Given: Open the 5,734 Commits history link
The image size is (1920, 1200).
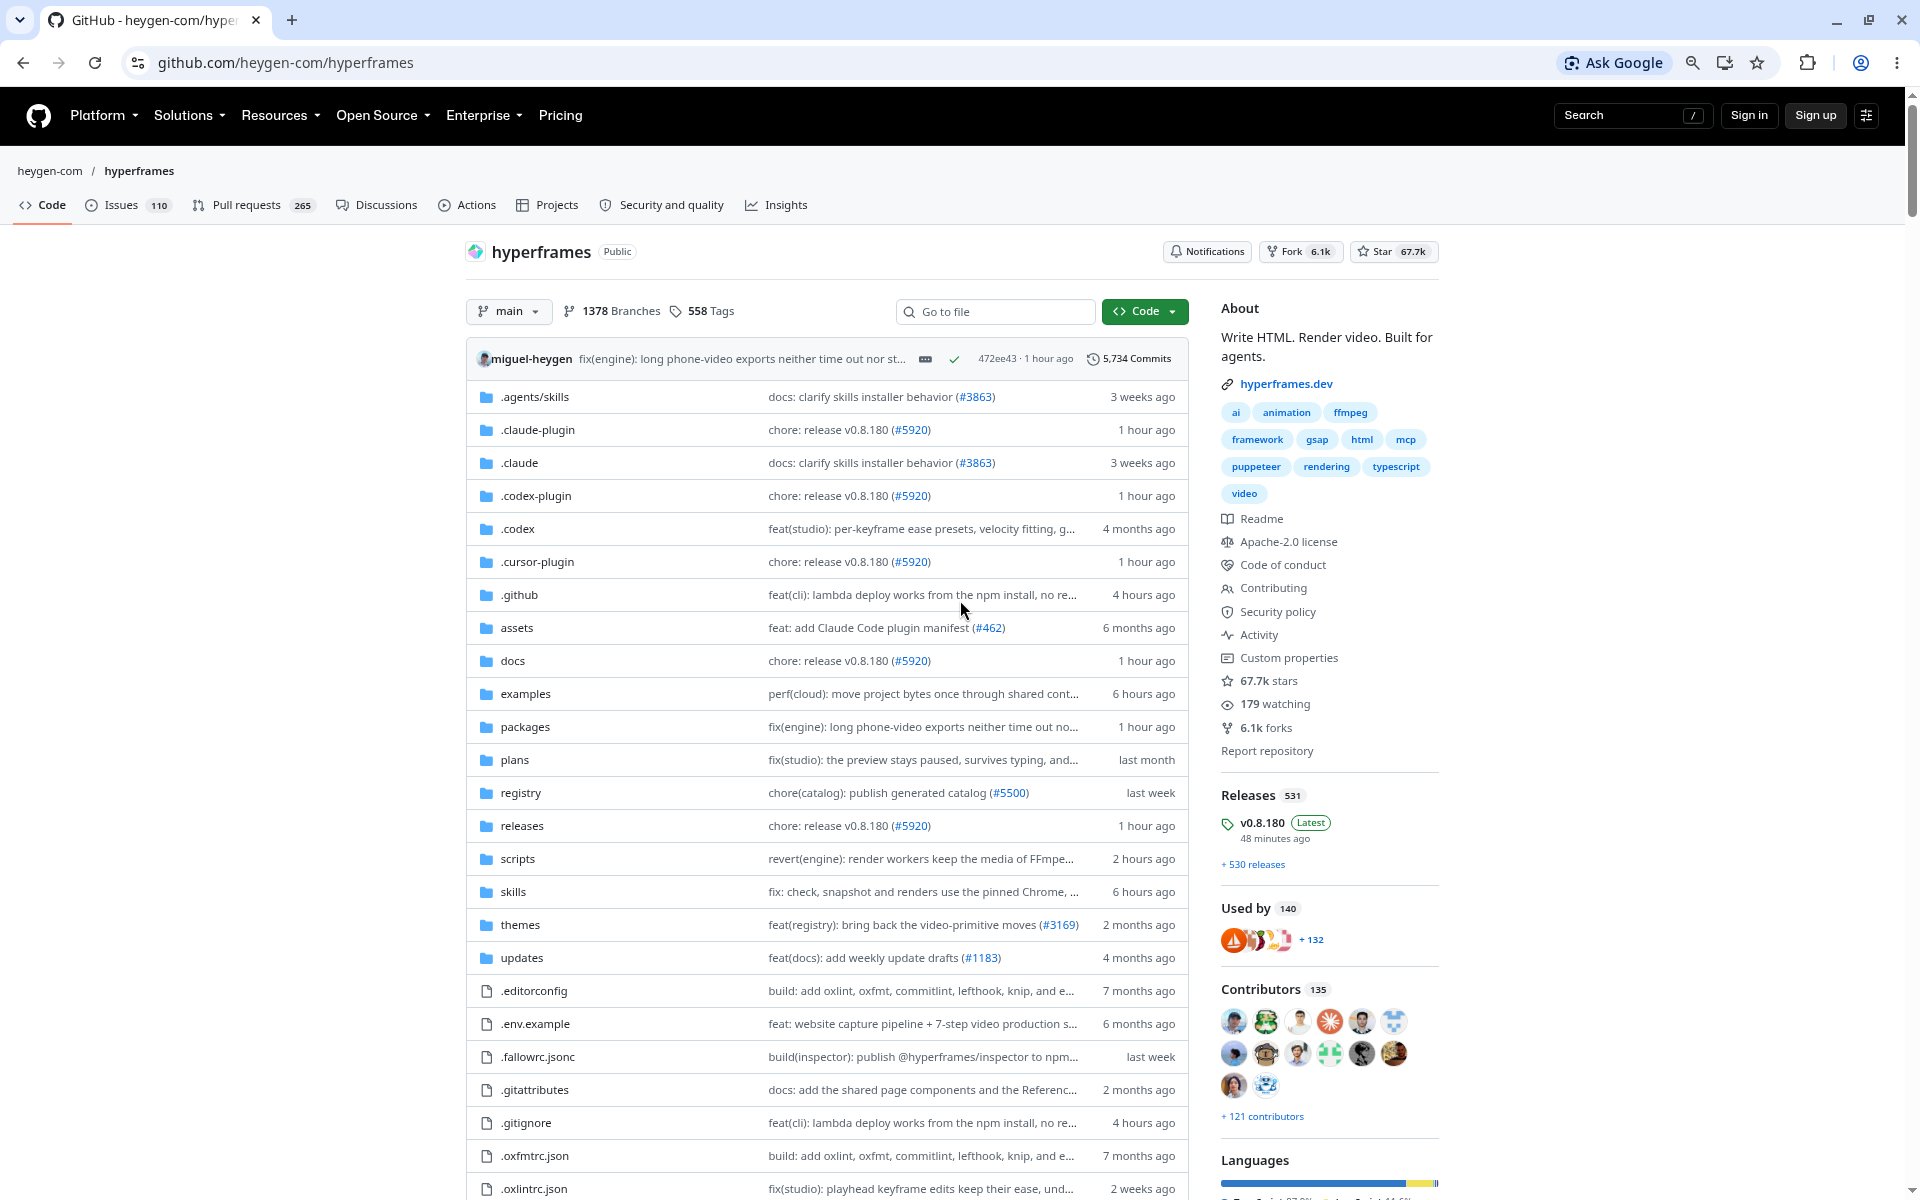Looking at the screenshot, I should [x=1129, y=359].
